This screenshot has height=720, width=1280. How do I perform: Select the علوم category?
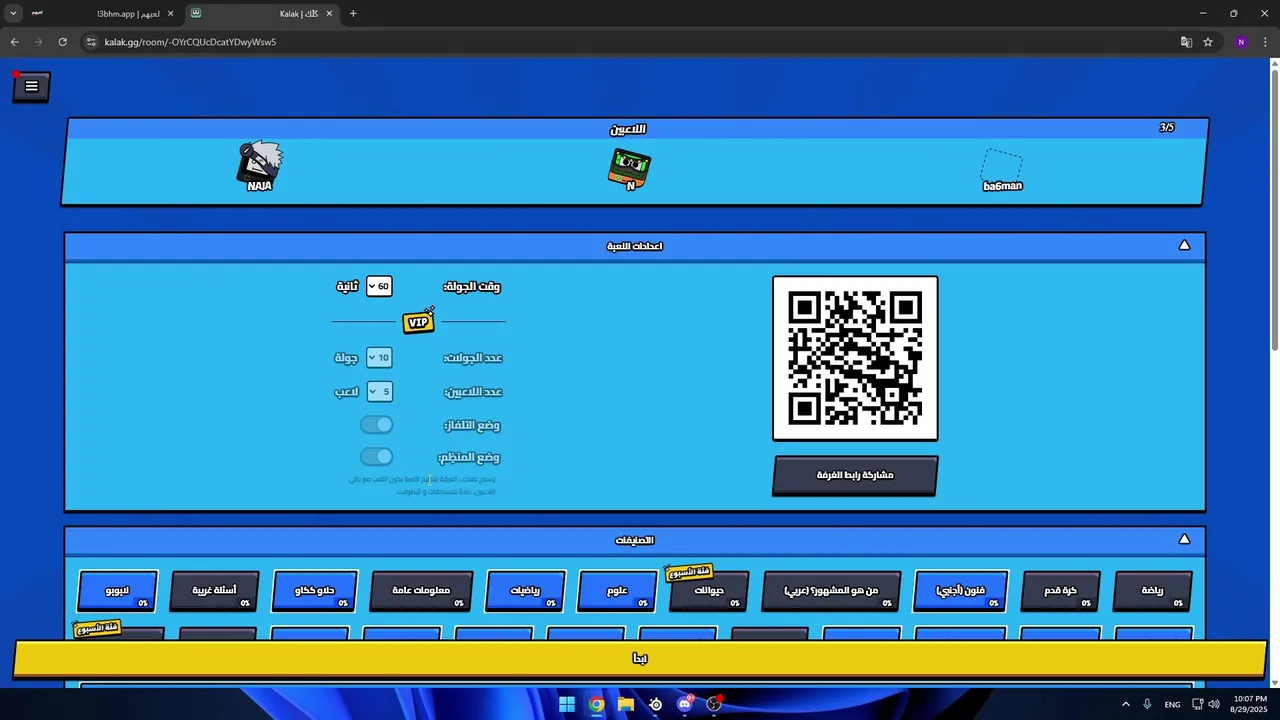[617, 591]
